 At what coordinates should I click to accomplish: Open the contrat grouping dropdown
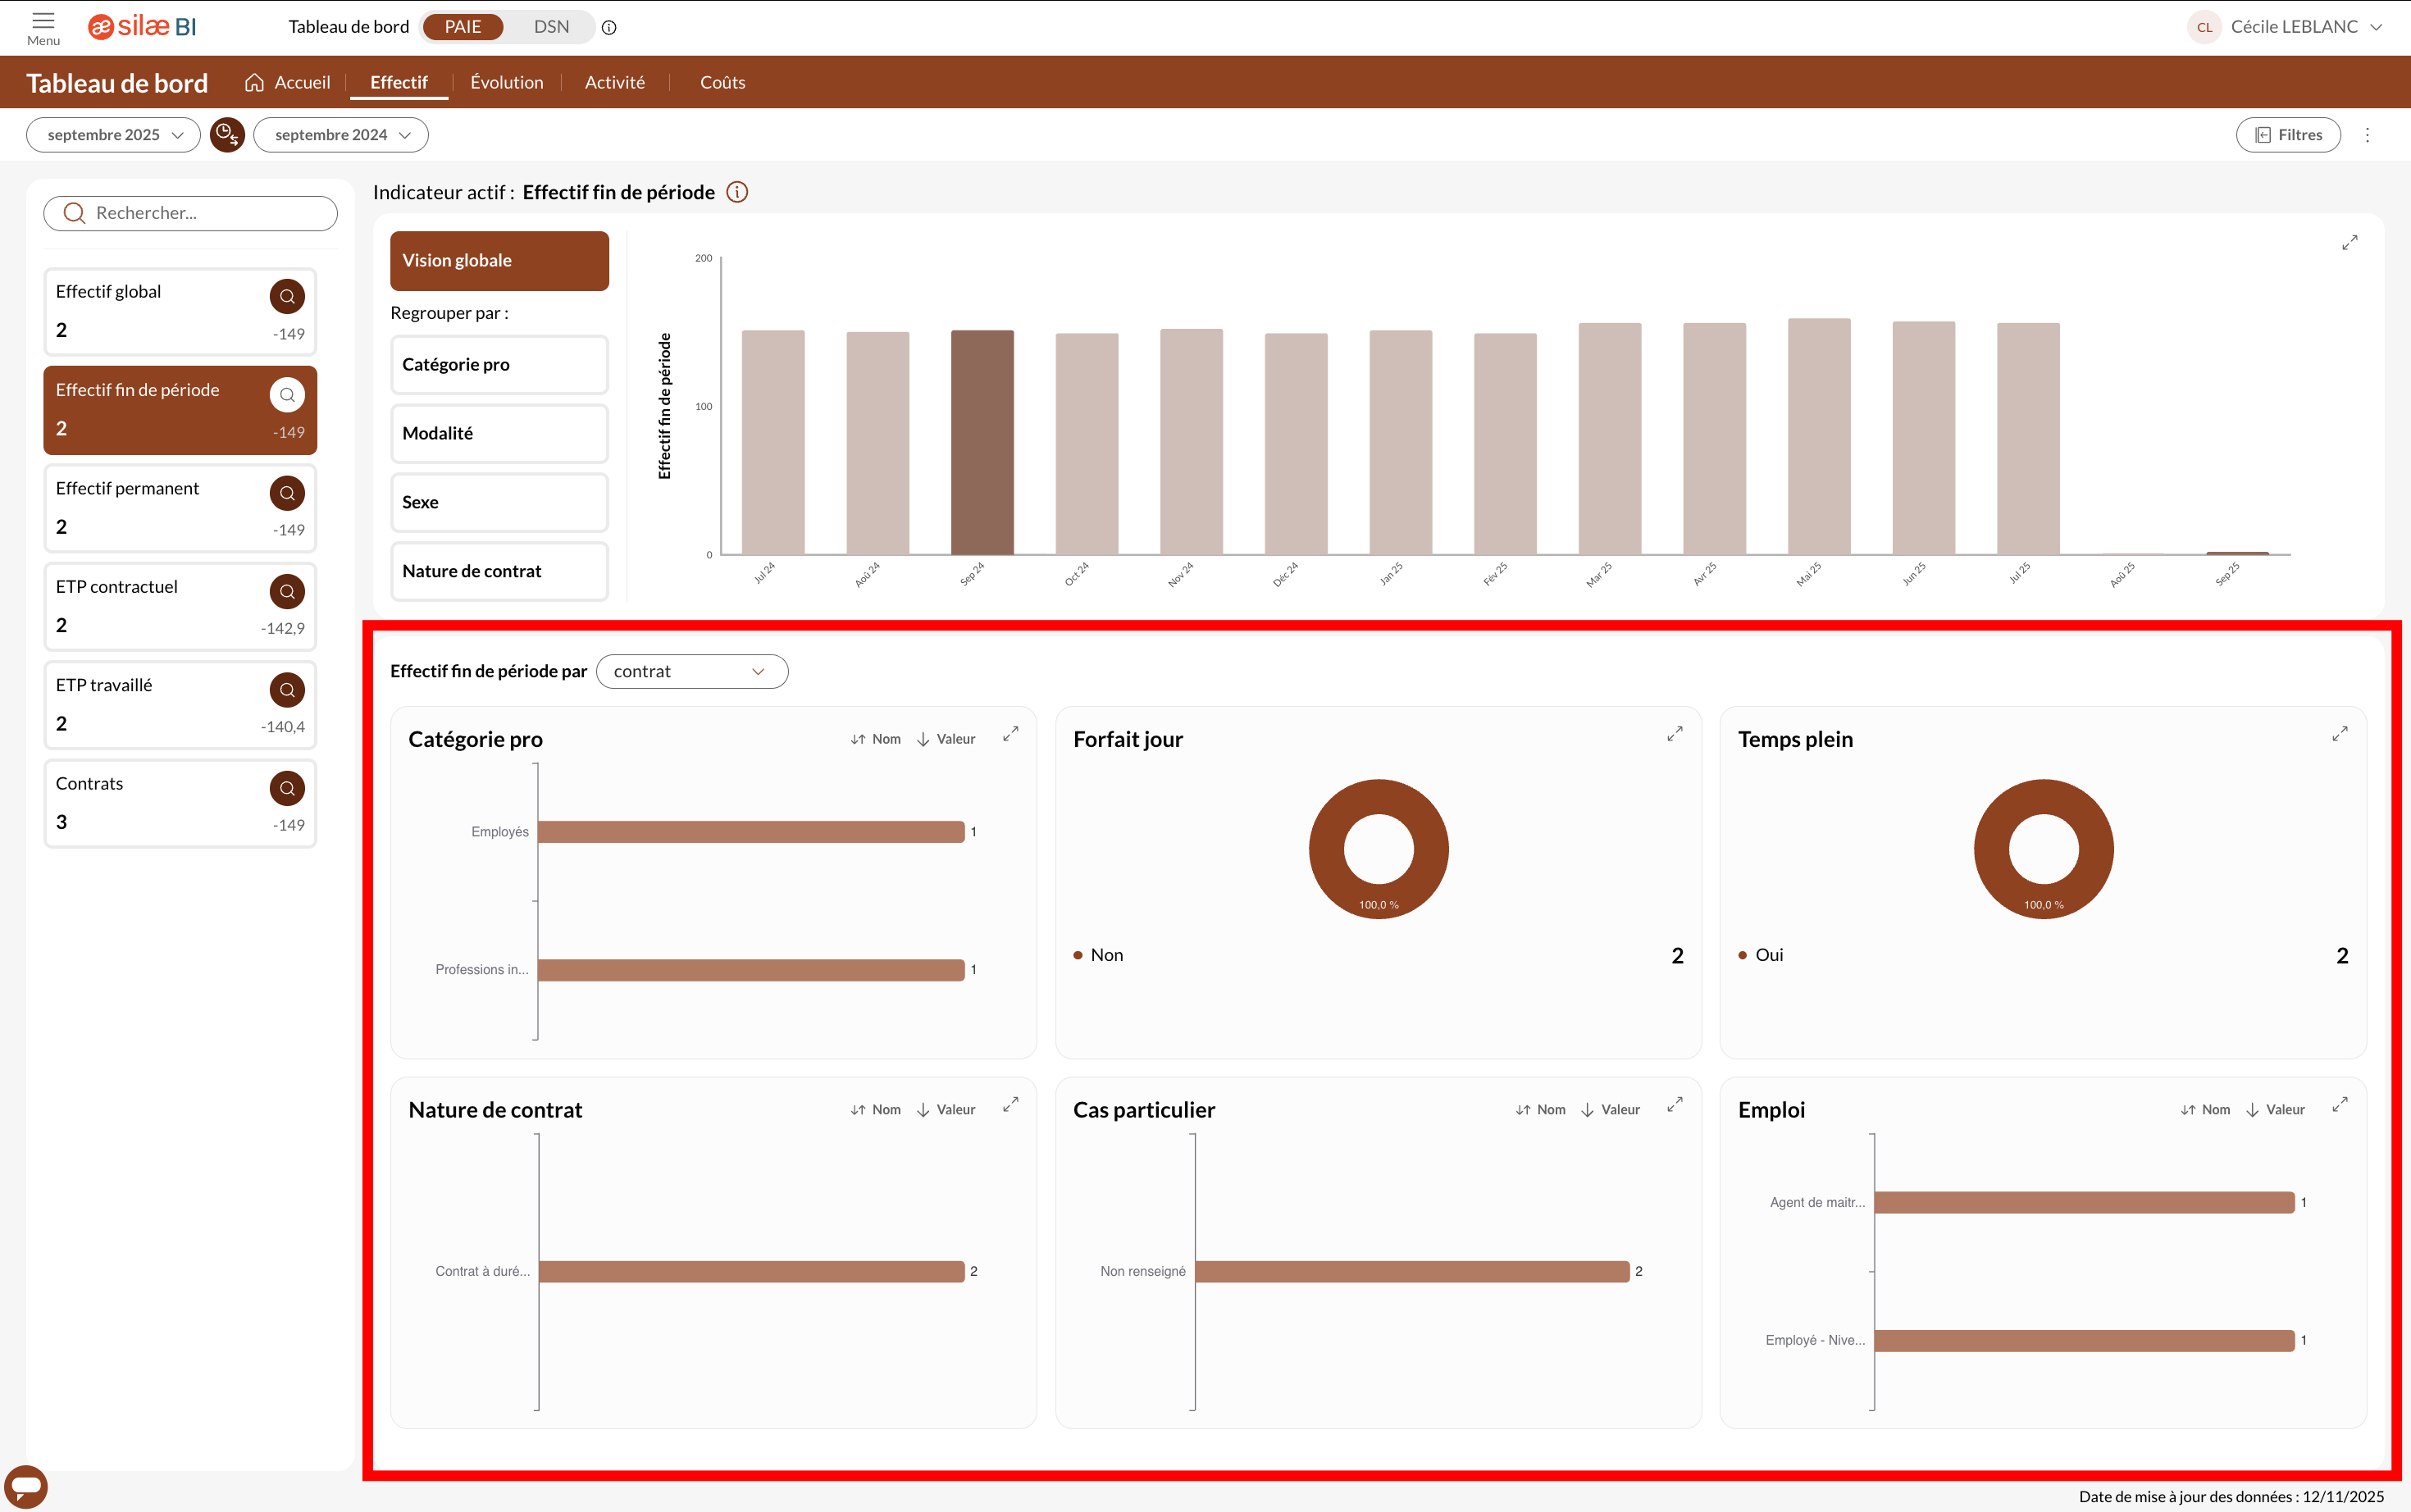pos(691,671)
